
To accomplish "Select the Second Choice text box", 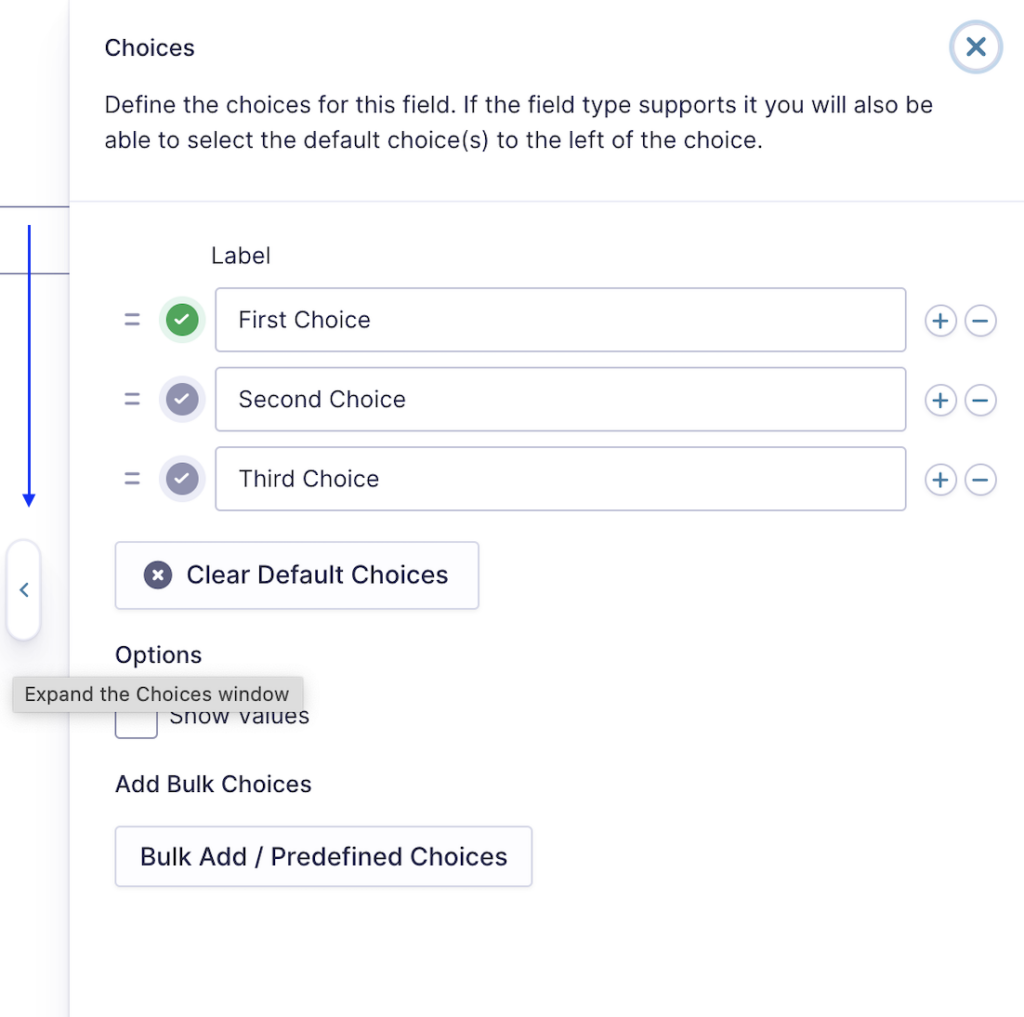I will point(560,399).
